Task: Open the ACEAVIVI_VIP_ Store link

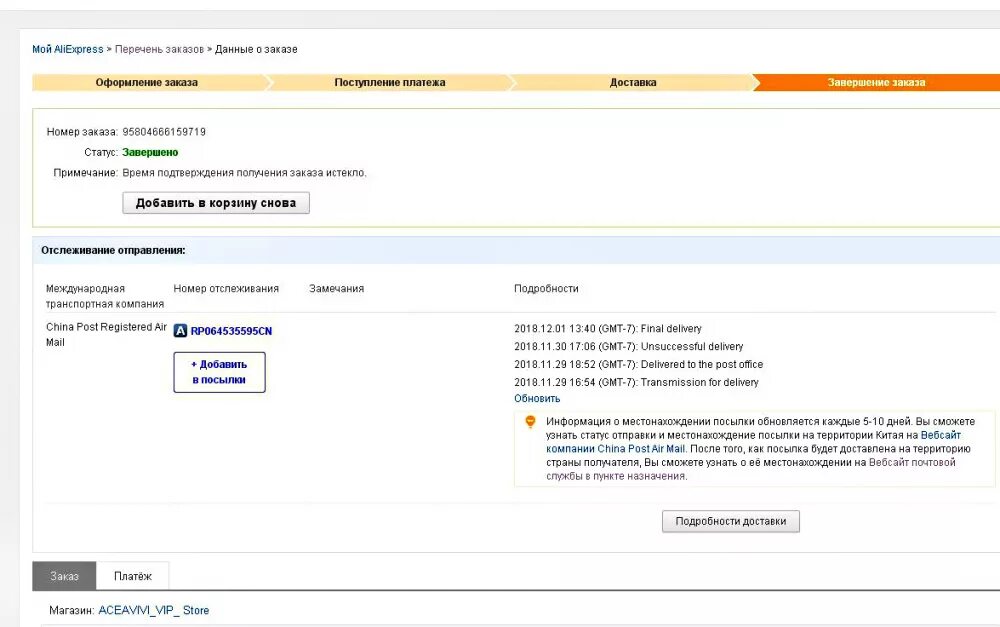Action: 154,610
